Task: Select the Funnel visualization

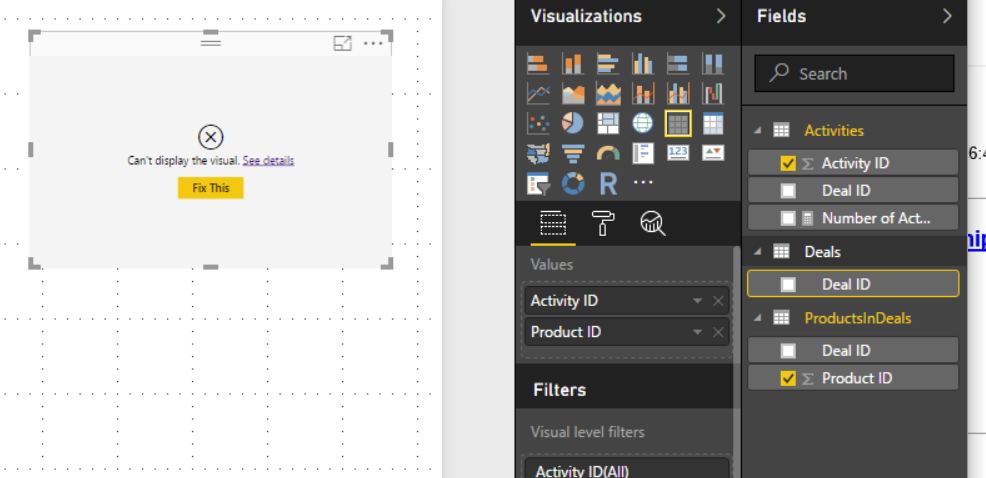Action: click(x=573, y=153)
